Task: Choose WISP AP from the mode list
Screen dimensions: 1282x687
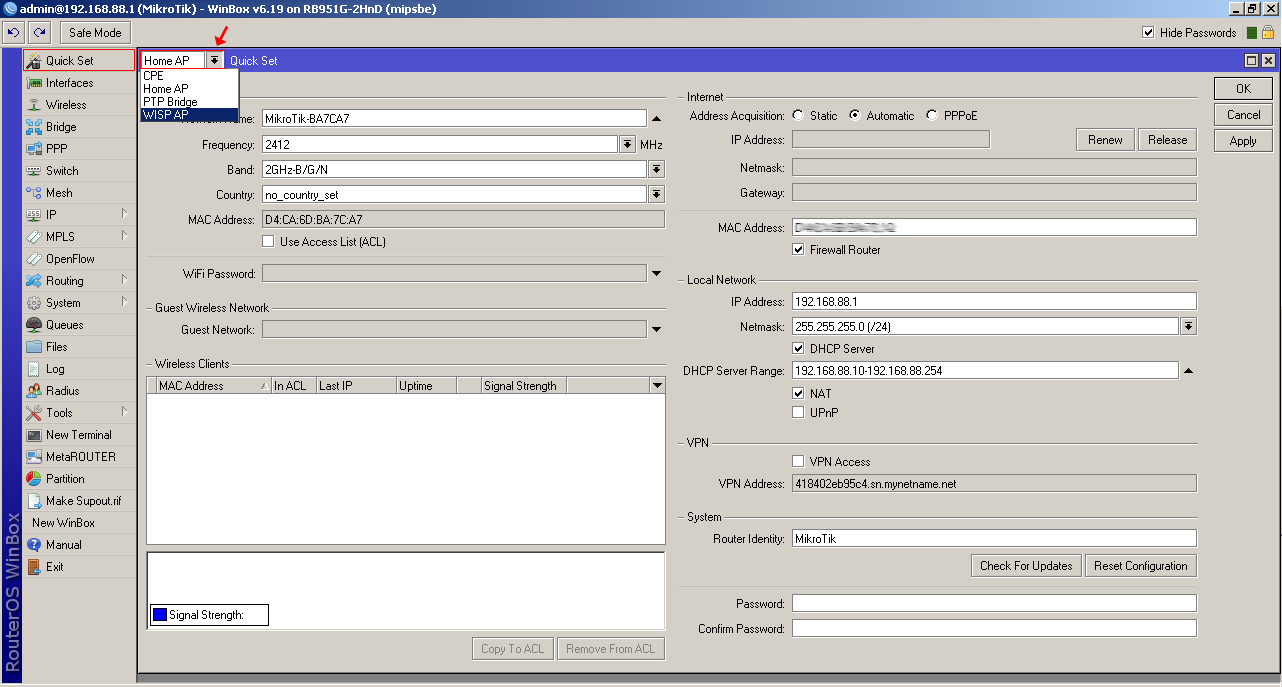Action: point(189,115)
